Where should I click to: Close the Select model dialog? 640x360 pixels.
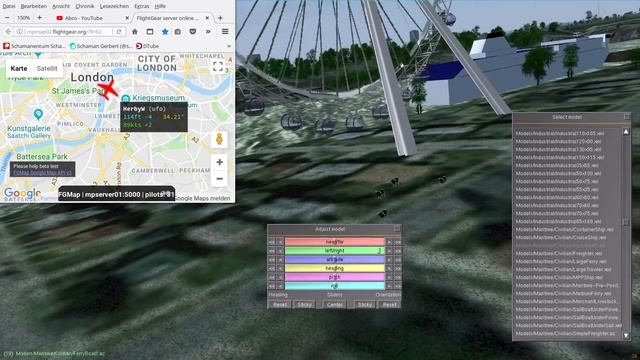click(x=627, y=117)
